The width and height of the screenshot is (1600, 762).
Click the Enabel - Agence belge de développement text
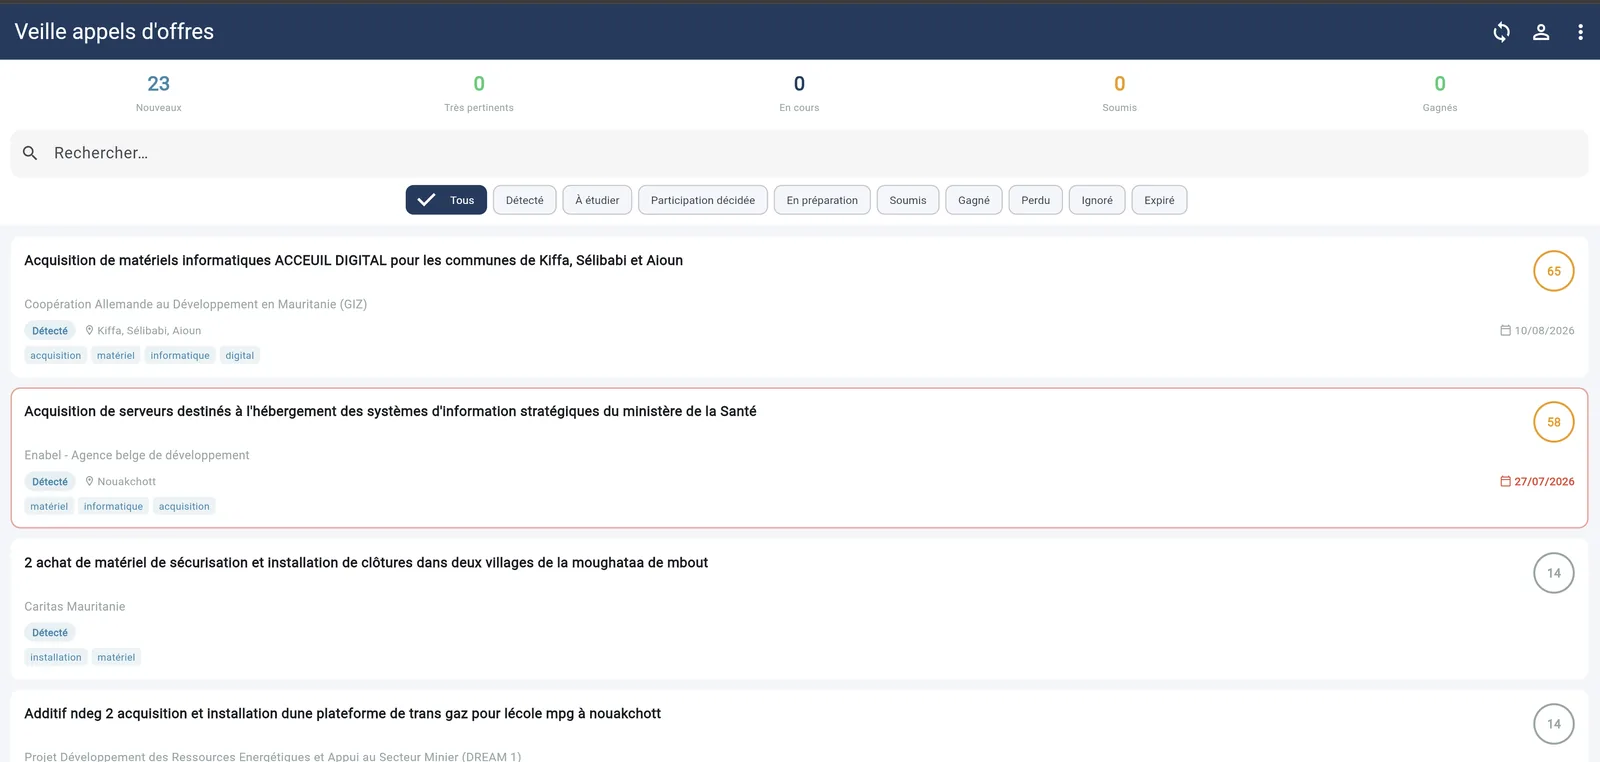[137, 455]
